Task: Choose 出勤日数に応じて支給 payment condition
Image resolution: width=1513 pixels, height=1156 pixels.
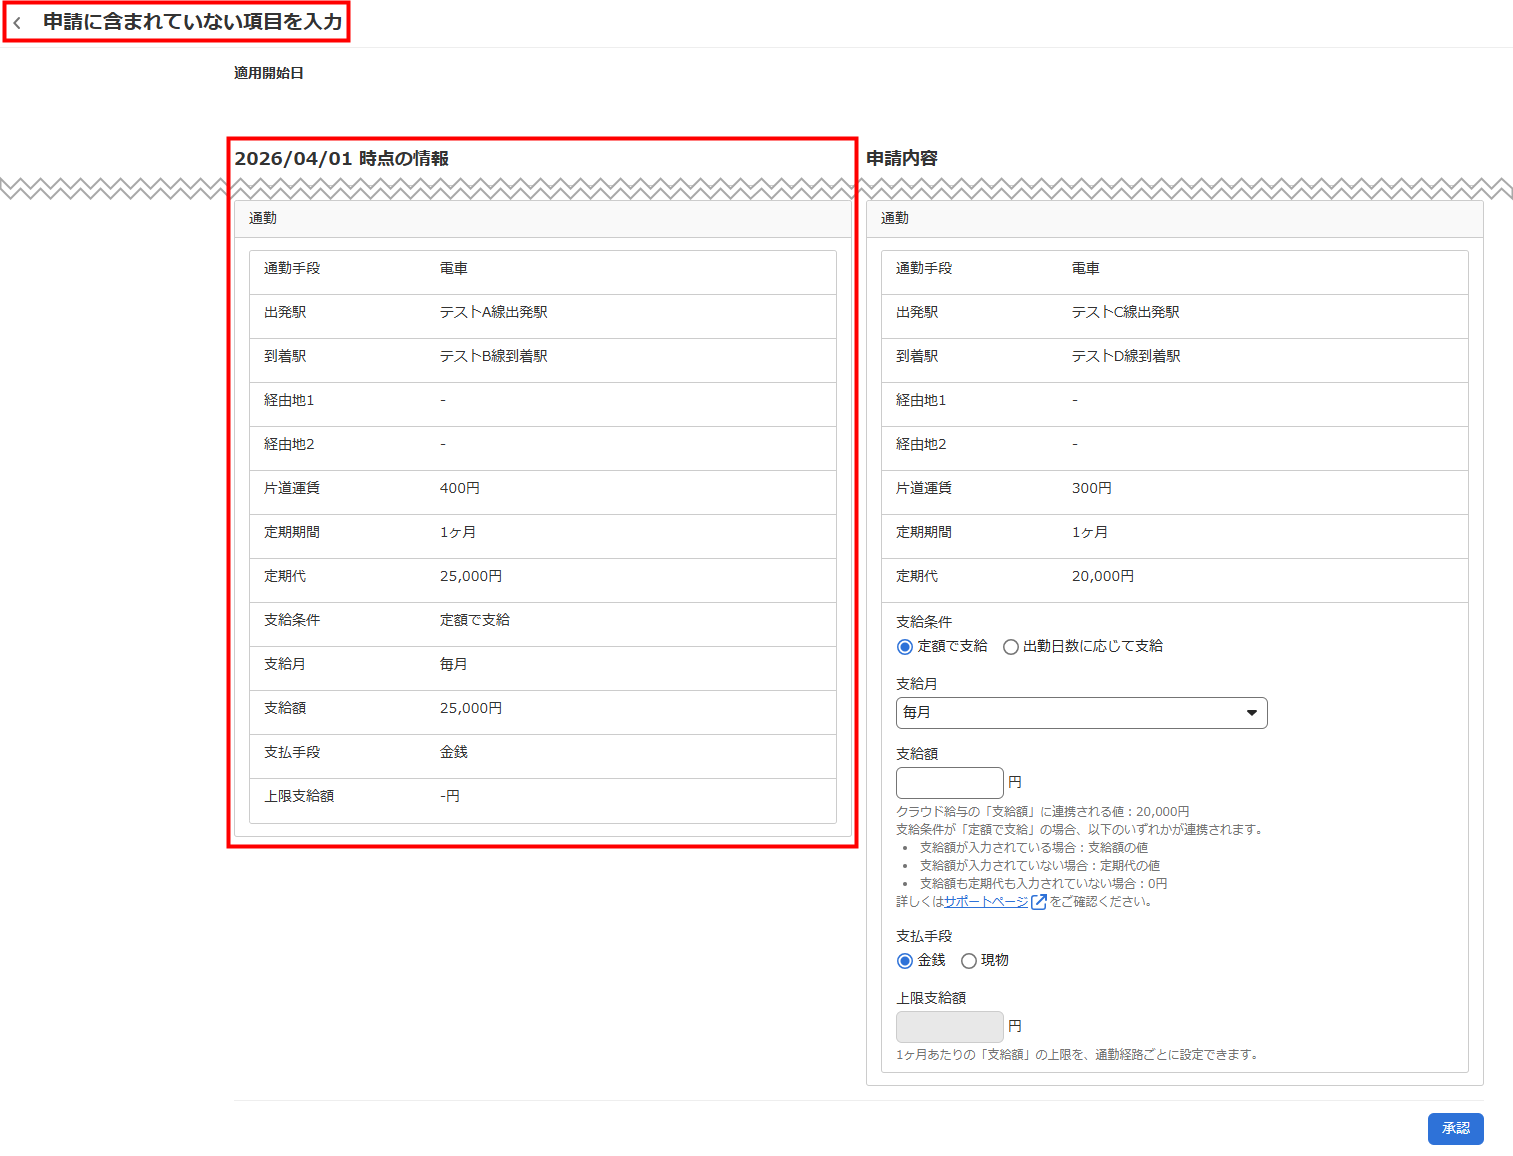Action: click(1011, 647)
